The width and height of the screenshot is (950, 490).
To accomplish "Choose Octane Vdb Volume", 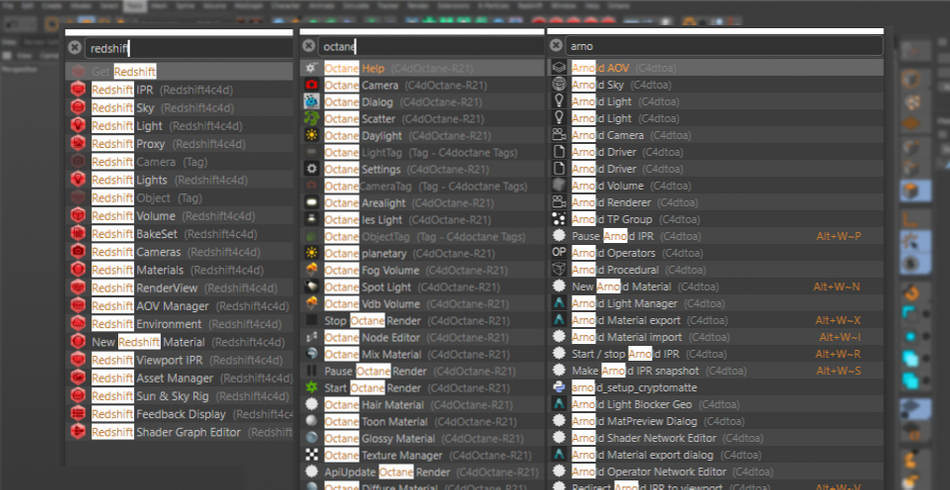I will (x=422, y=303).
